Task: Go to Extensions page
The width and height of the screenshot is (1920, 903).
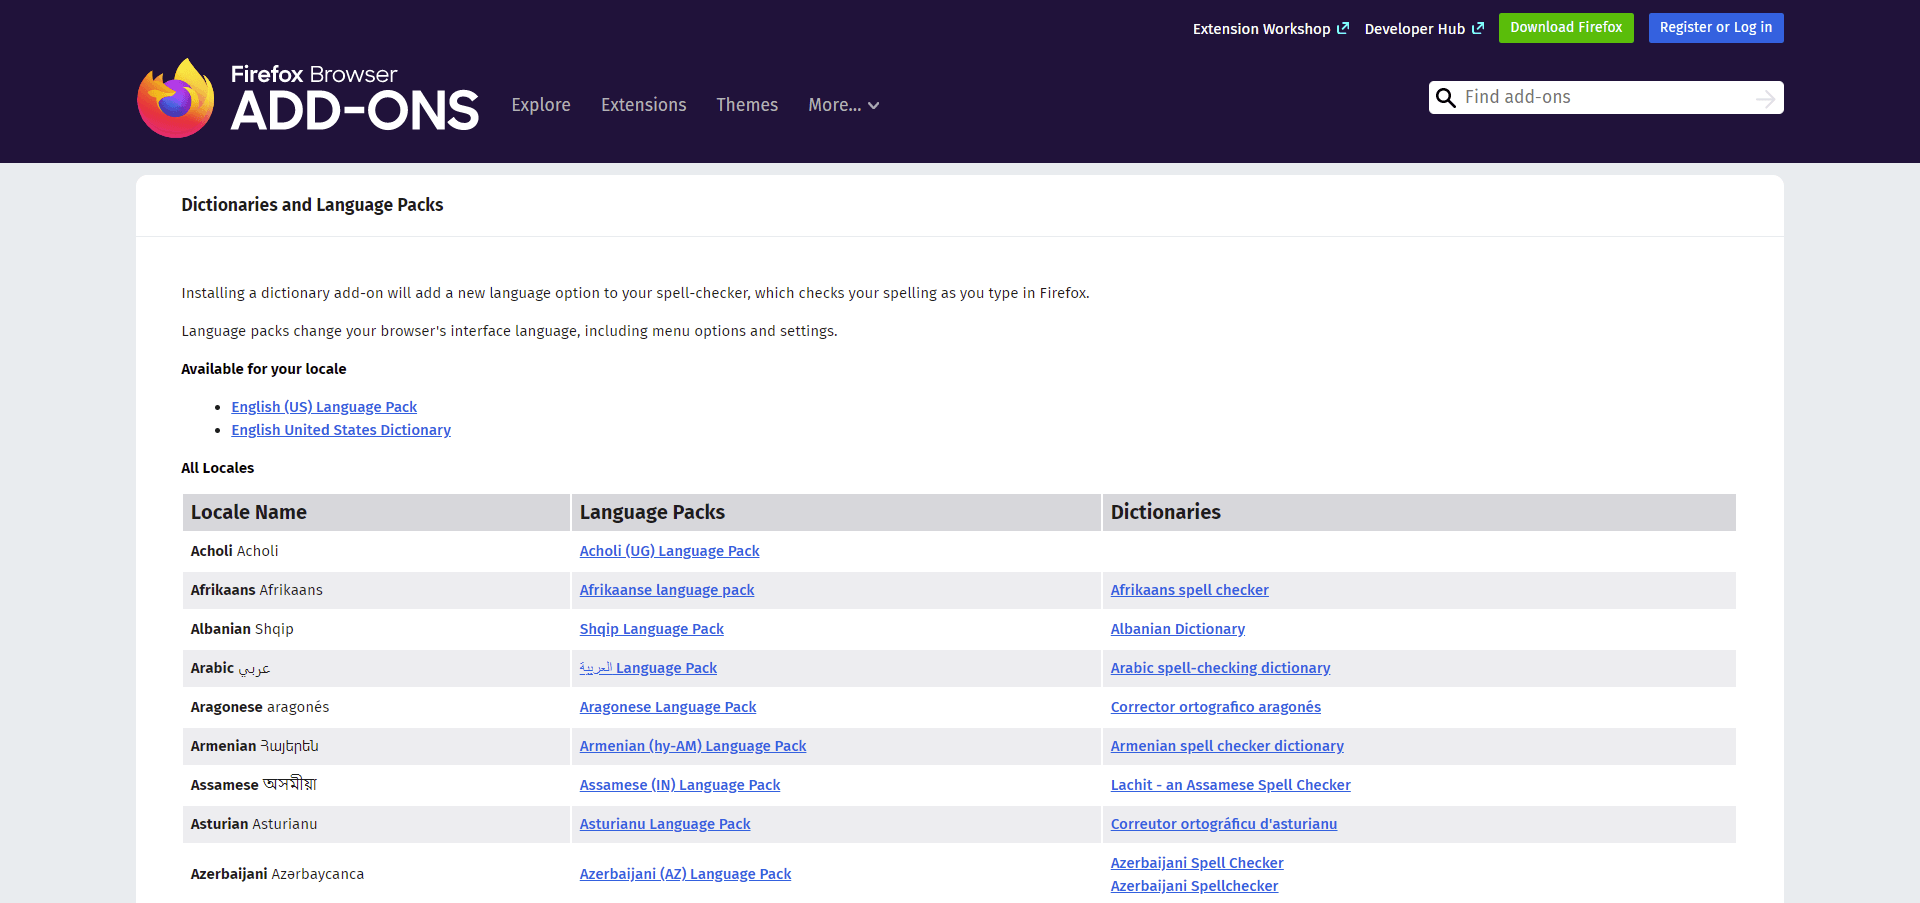Action: [x=644, y=105]
